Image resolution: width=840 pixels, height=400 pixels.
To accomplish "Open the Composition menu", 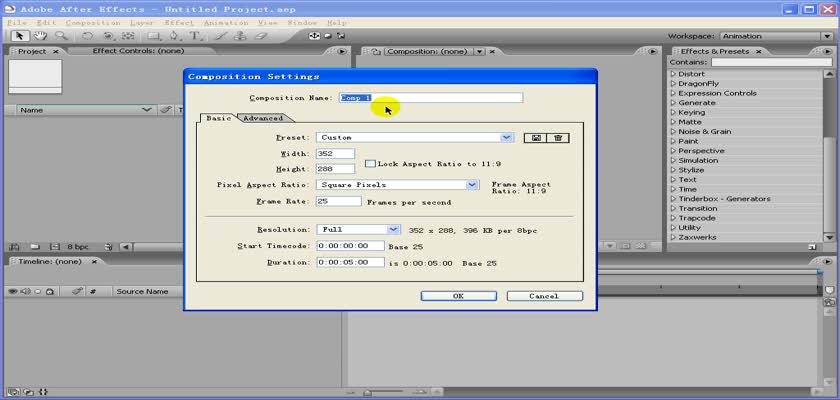I will point(93,23).
